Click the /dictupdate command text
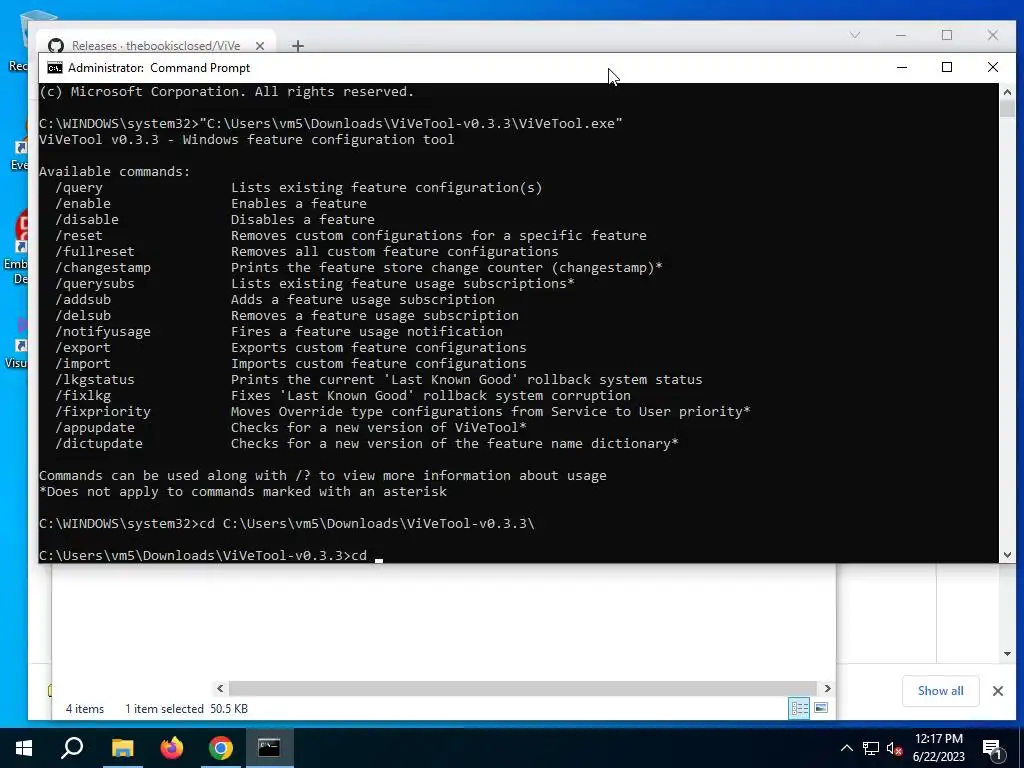 click(99, 444)
